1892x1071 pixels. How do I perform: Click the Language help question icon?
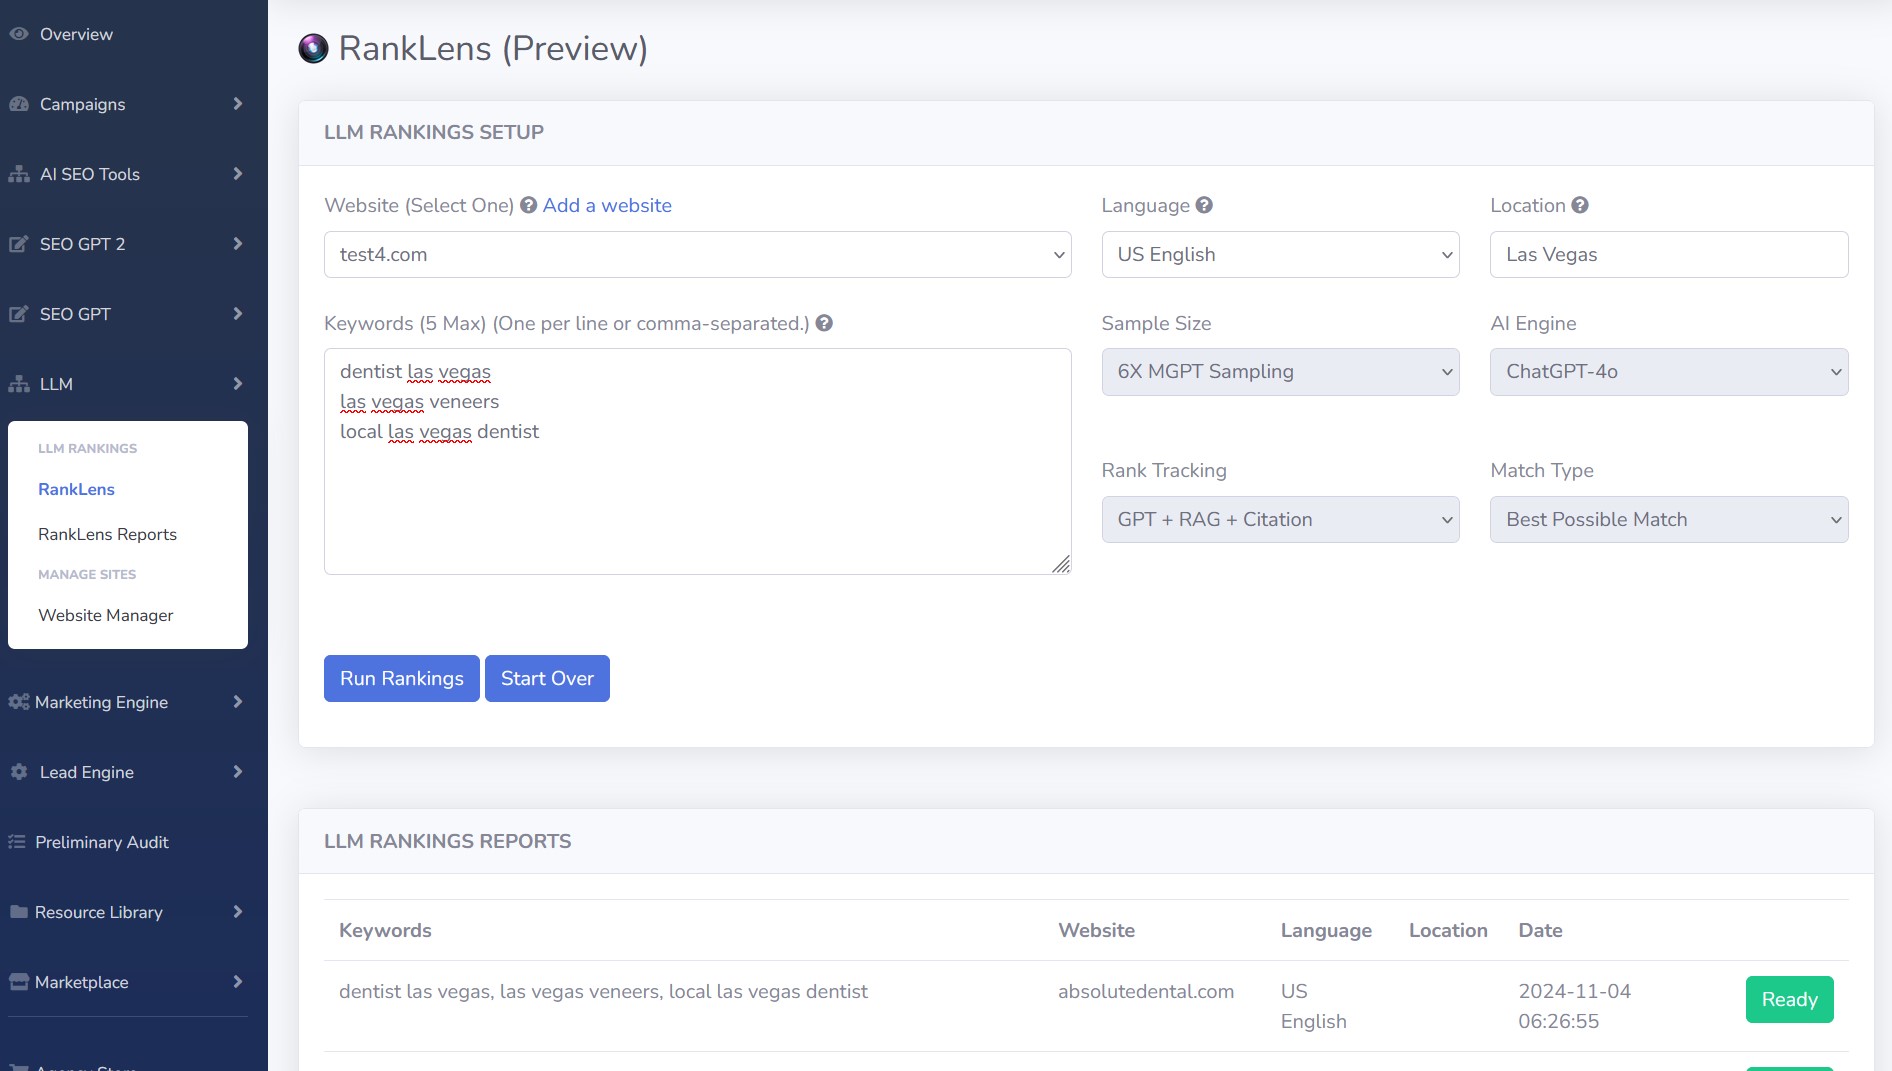point(1204,205)
